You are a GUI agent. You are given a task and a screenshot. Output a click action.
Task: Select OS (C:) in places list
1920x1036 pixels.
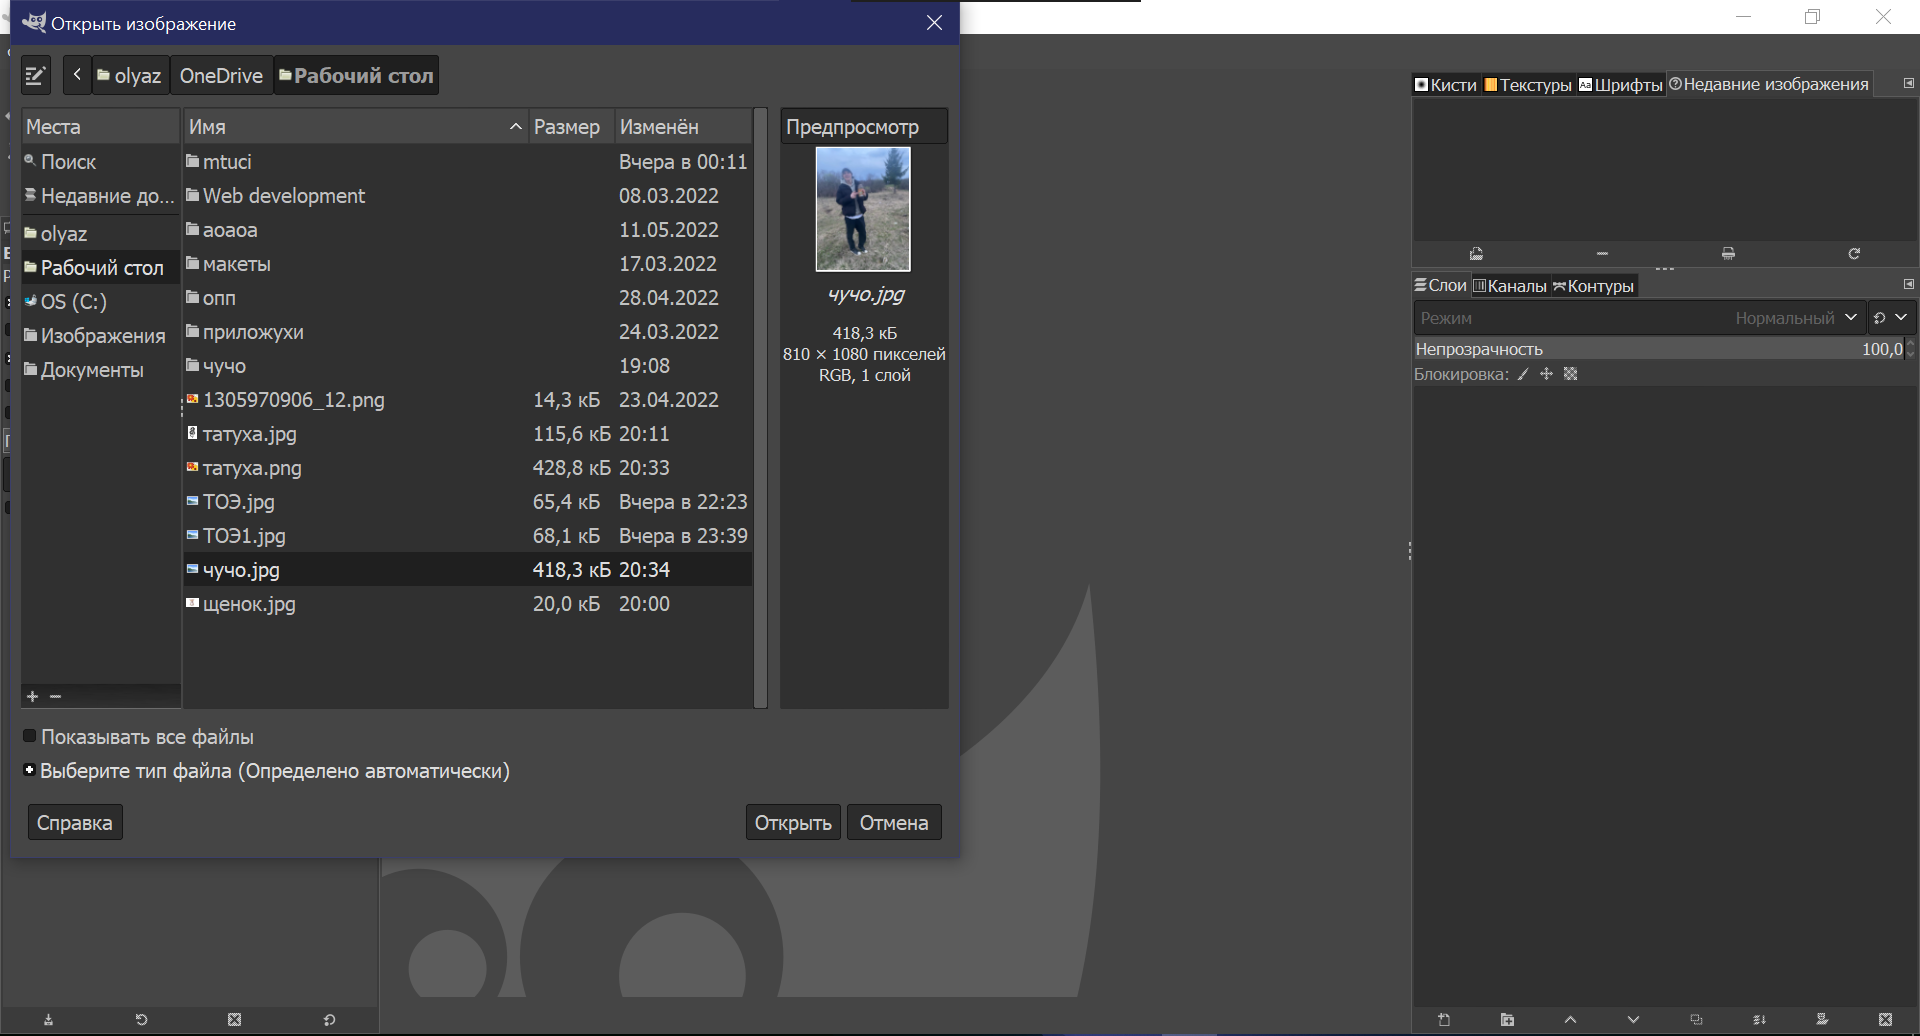click(x=100, y=302)
